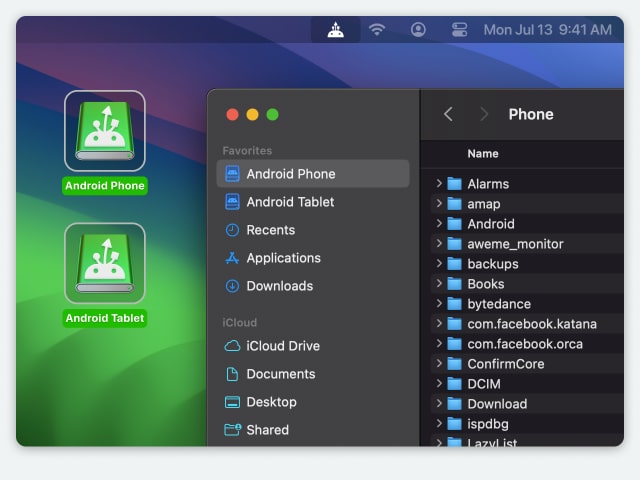Expand the bytedance folder

point(439,303)
